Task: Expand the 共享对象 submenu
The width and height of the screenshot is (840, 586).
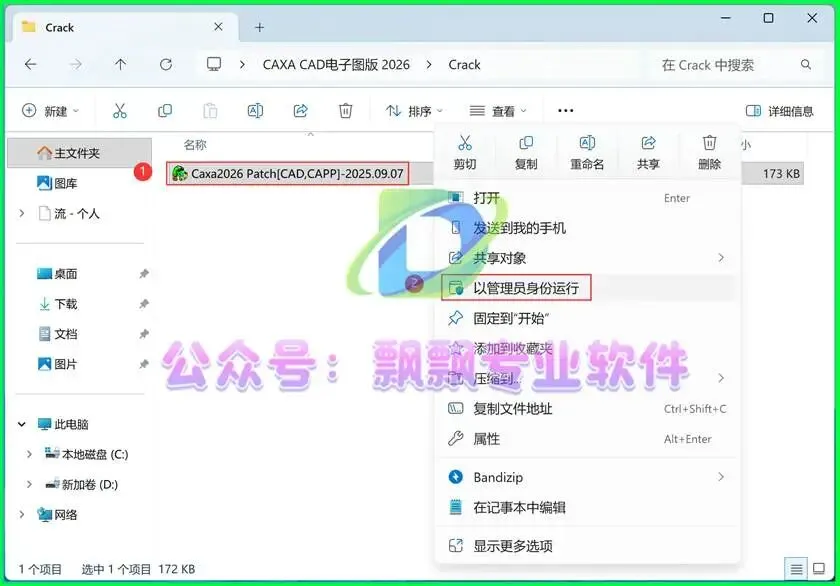Action: (x=721, y=258)
